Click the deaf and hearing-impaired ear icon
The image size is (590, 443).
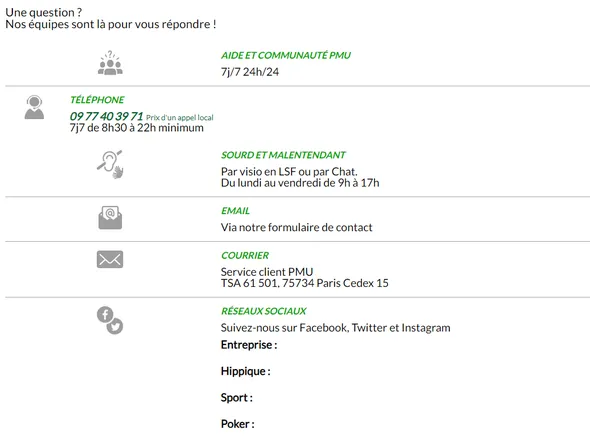tap(110, 164)
